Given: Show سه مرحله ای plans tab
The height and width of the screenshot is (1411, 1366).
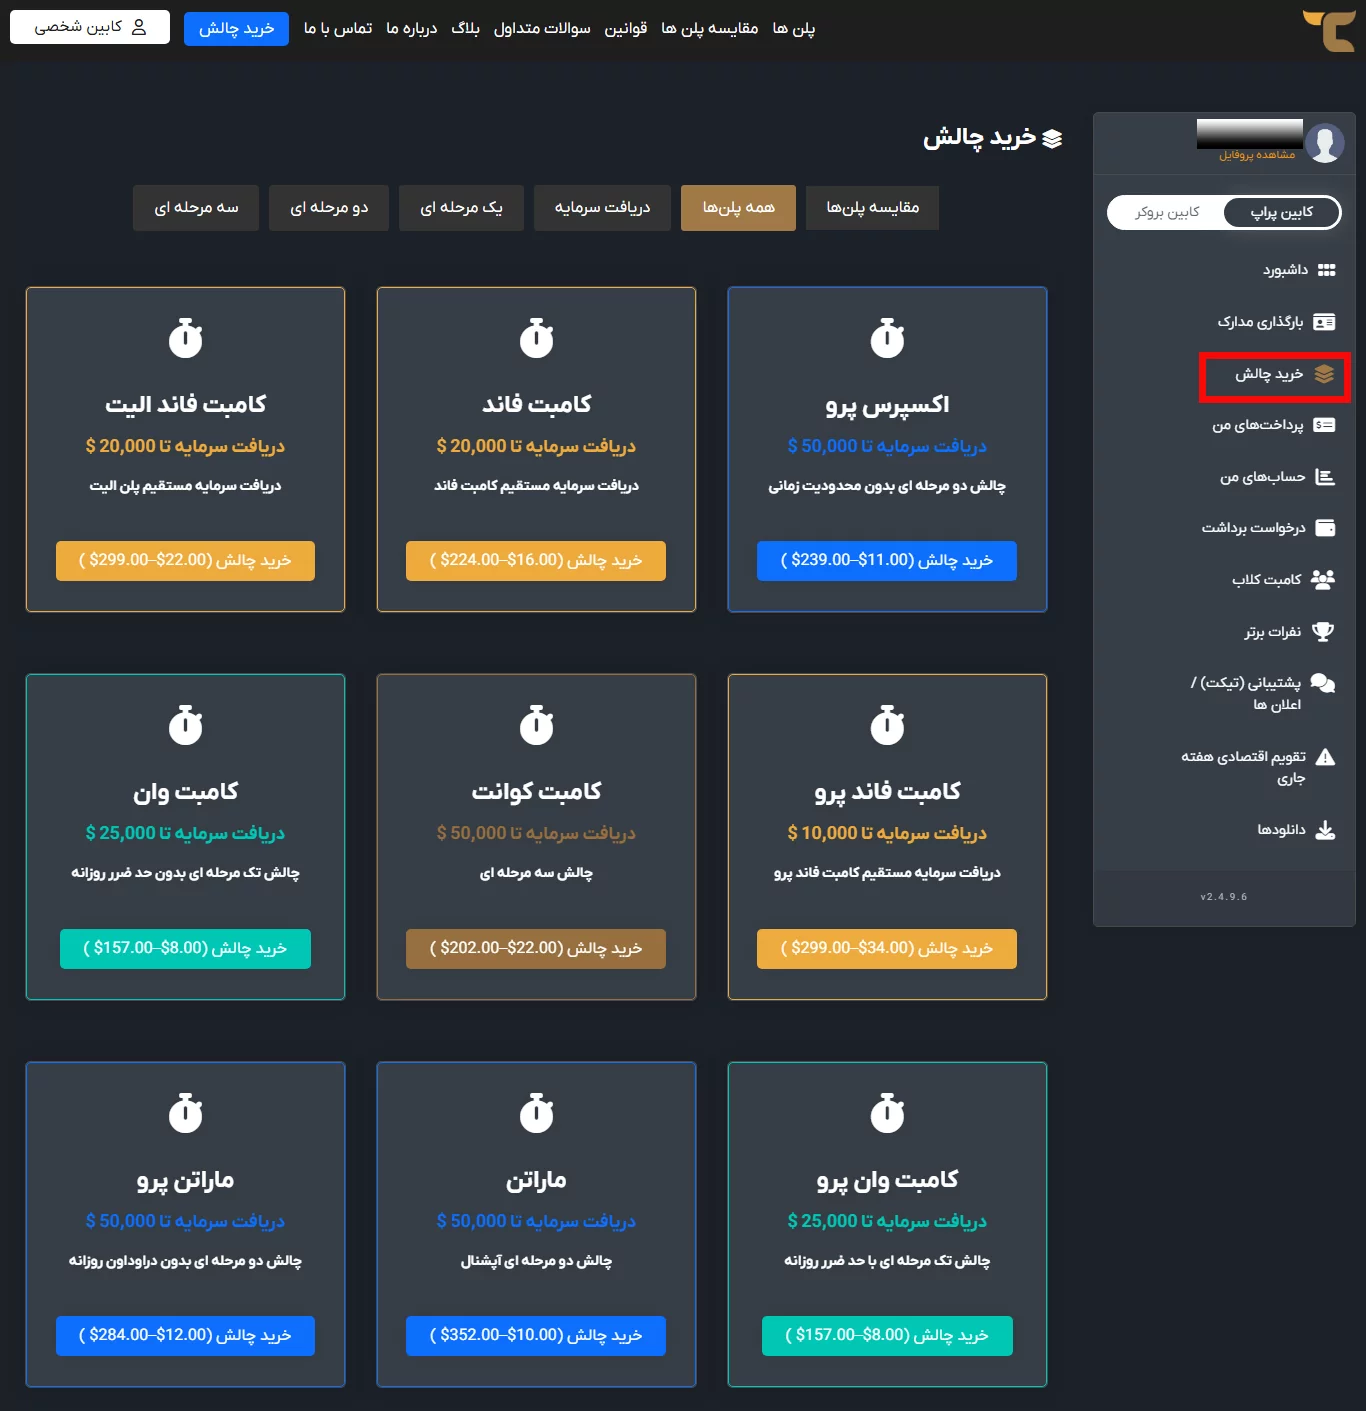Looking at the screenshot, I should click(196, 208).
